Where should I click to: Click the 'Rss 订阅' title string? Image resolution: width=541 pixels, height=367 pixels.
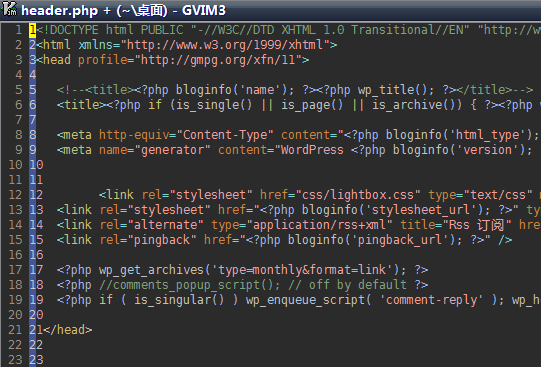[x=476, y=225]
